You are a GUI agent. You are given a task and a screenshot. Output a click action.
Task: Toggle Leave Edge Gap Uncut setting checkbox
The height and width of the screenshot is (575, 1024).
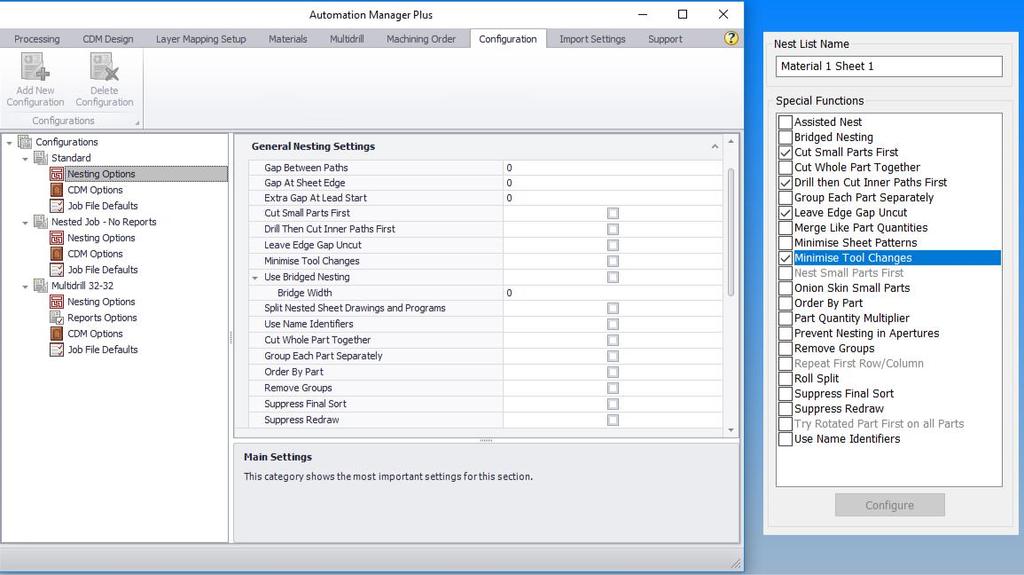[x=613, y=245]
